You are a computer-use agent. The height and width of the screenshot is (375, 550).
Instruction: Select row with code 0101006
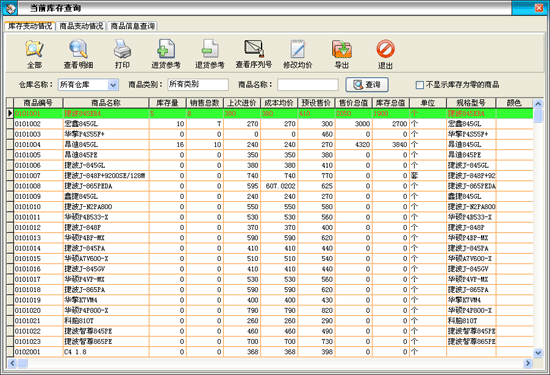(x=270, y=165)
